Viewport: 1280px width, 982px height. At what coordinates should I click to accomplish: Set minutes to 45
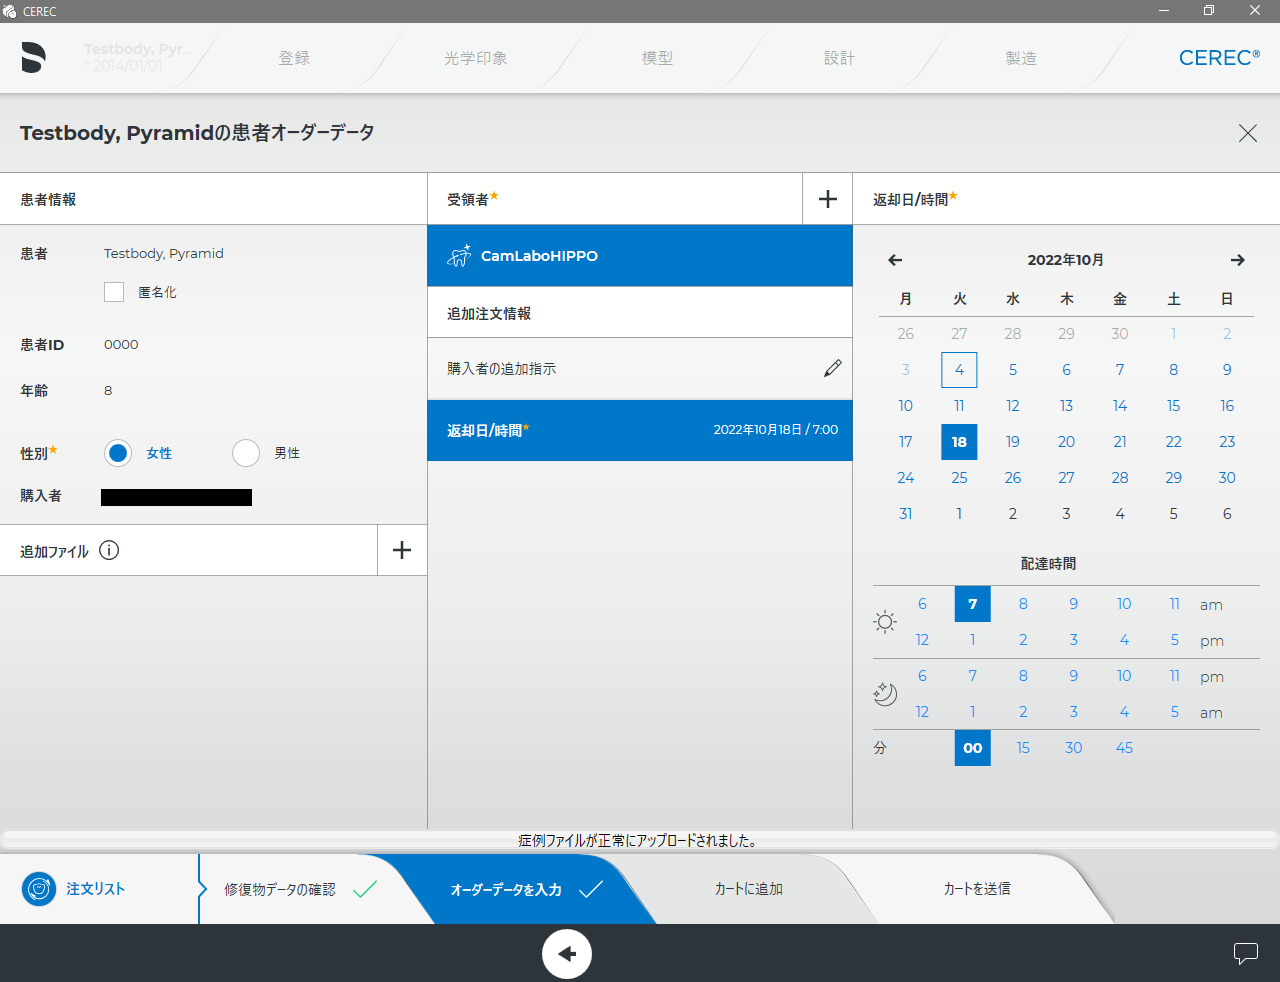pyautogui.click(x=1124, y=748)
